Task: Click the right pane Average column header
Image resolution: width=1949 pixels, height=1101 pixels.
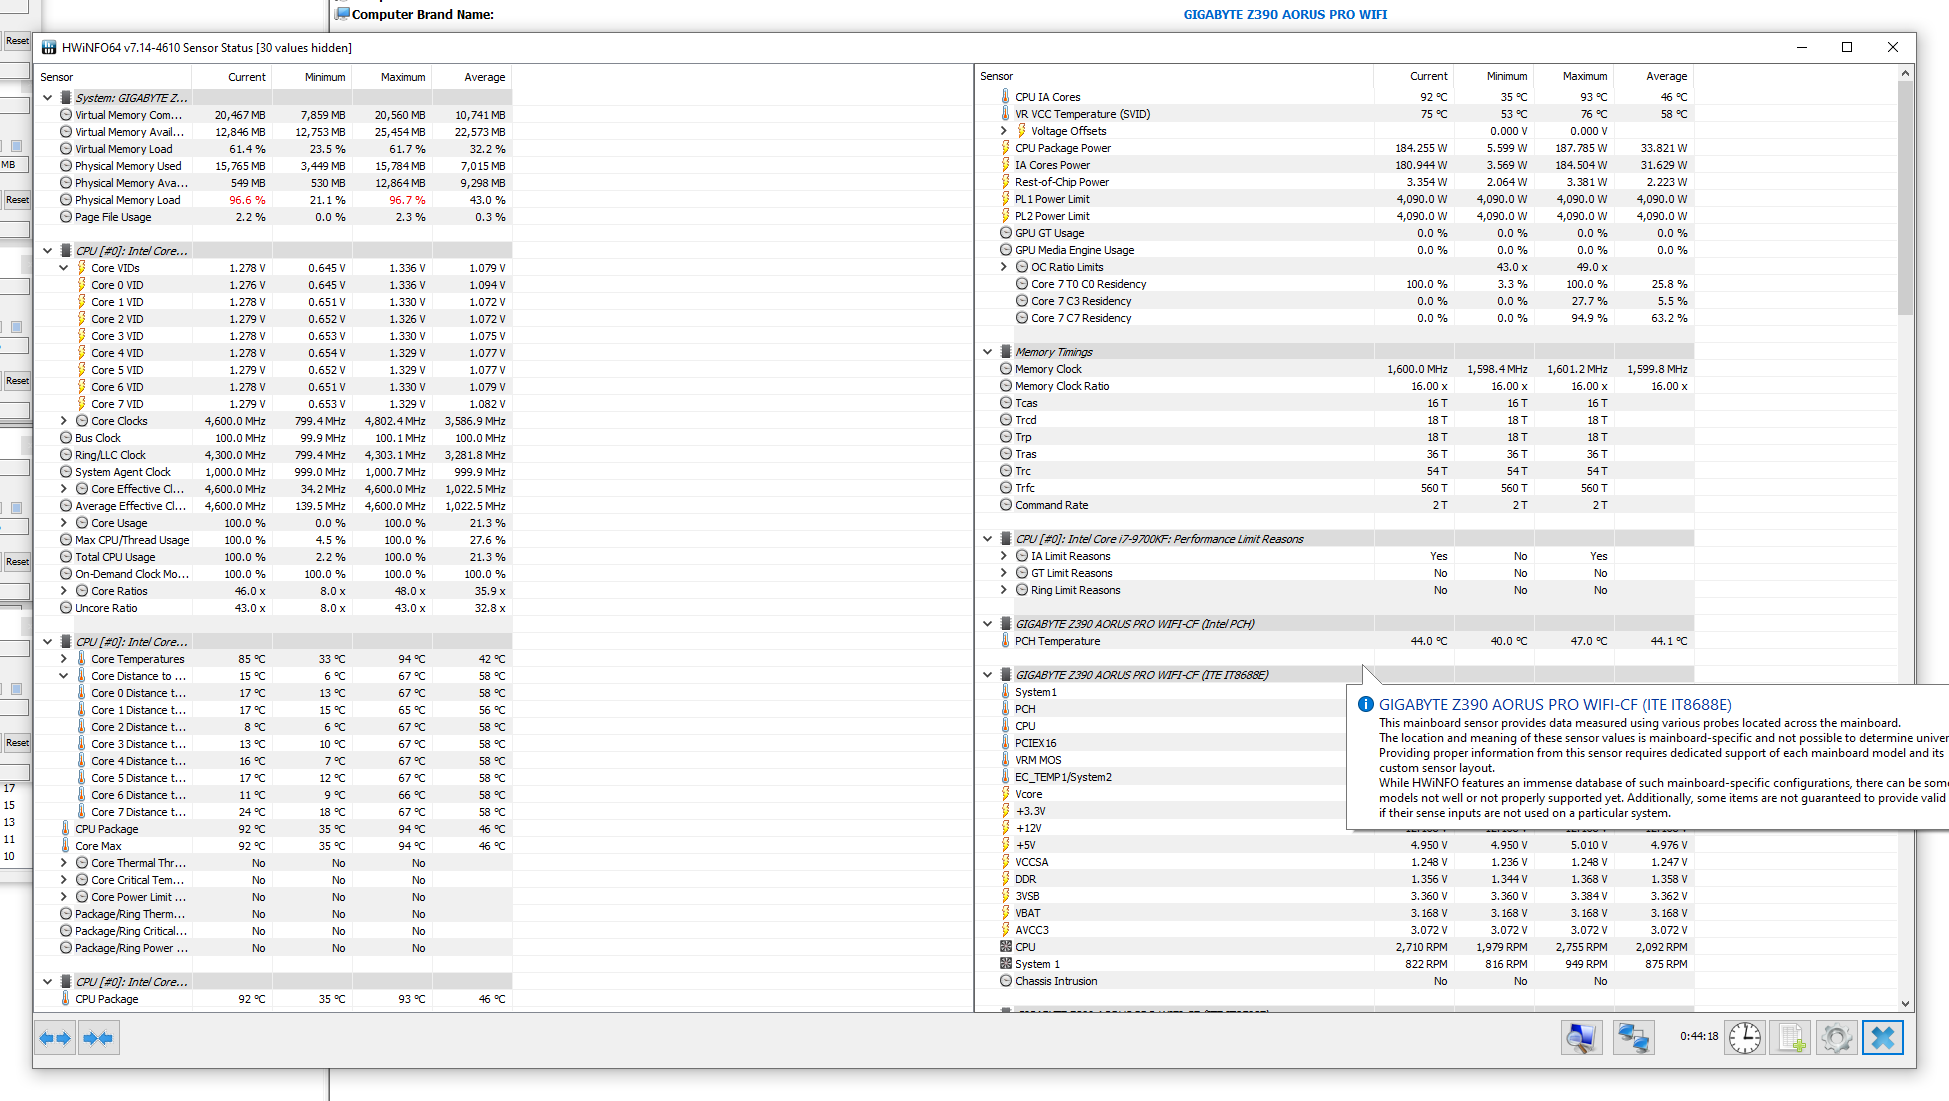Action: pos(1666,76)
